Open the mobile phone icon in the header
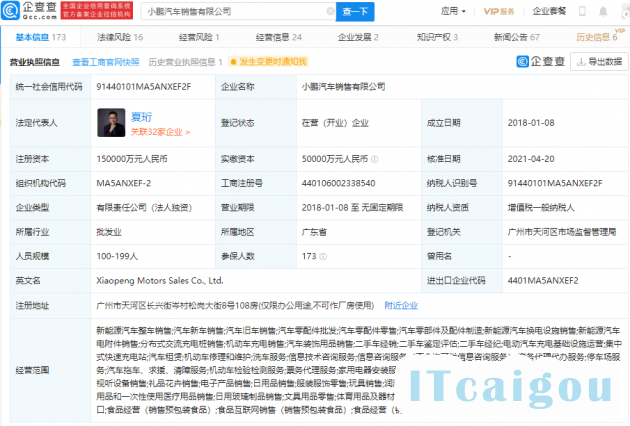Screen dimensions: 630x426 [x=582, y=11]
